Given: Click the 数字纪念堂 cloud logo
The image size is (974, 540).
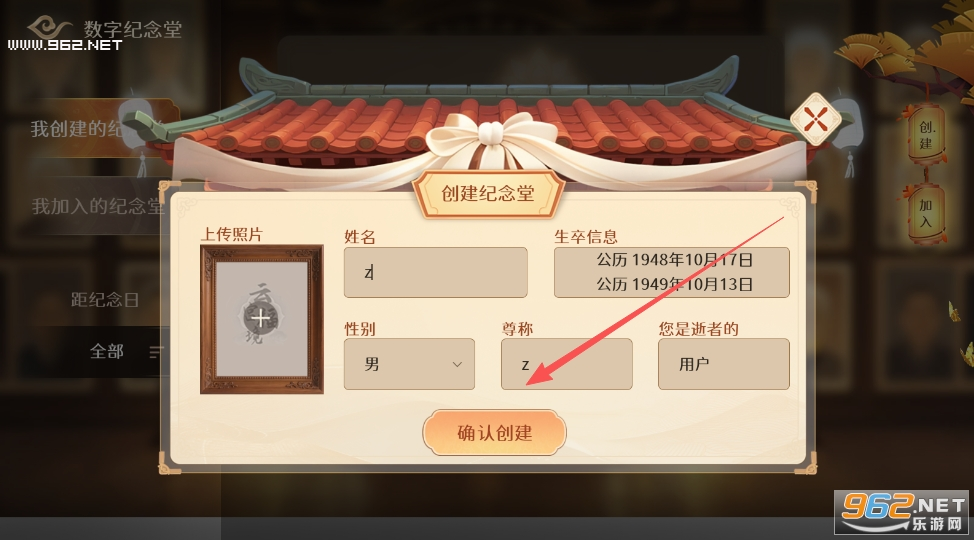Looking at the screenshot, I should click(x=50, y=27).
